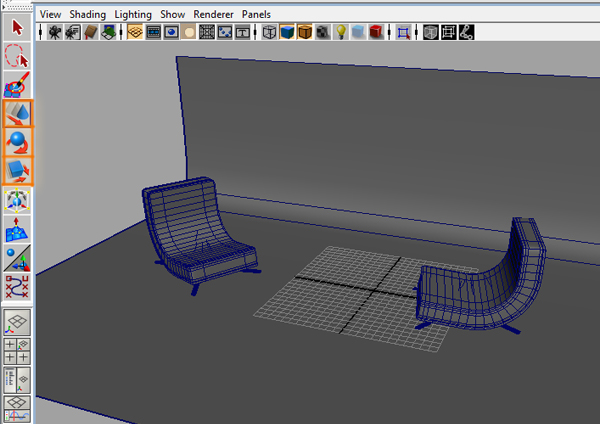The image size is (600, 424).
Task: Open the View menu
Action: click(50, 15)
